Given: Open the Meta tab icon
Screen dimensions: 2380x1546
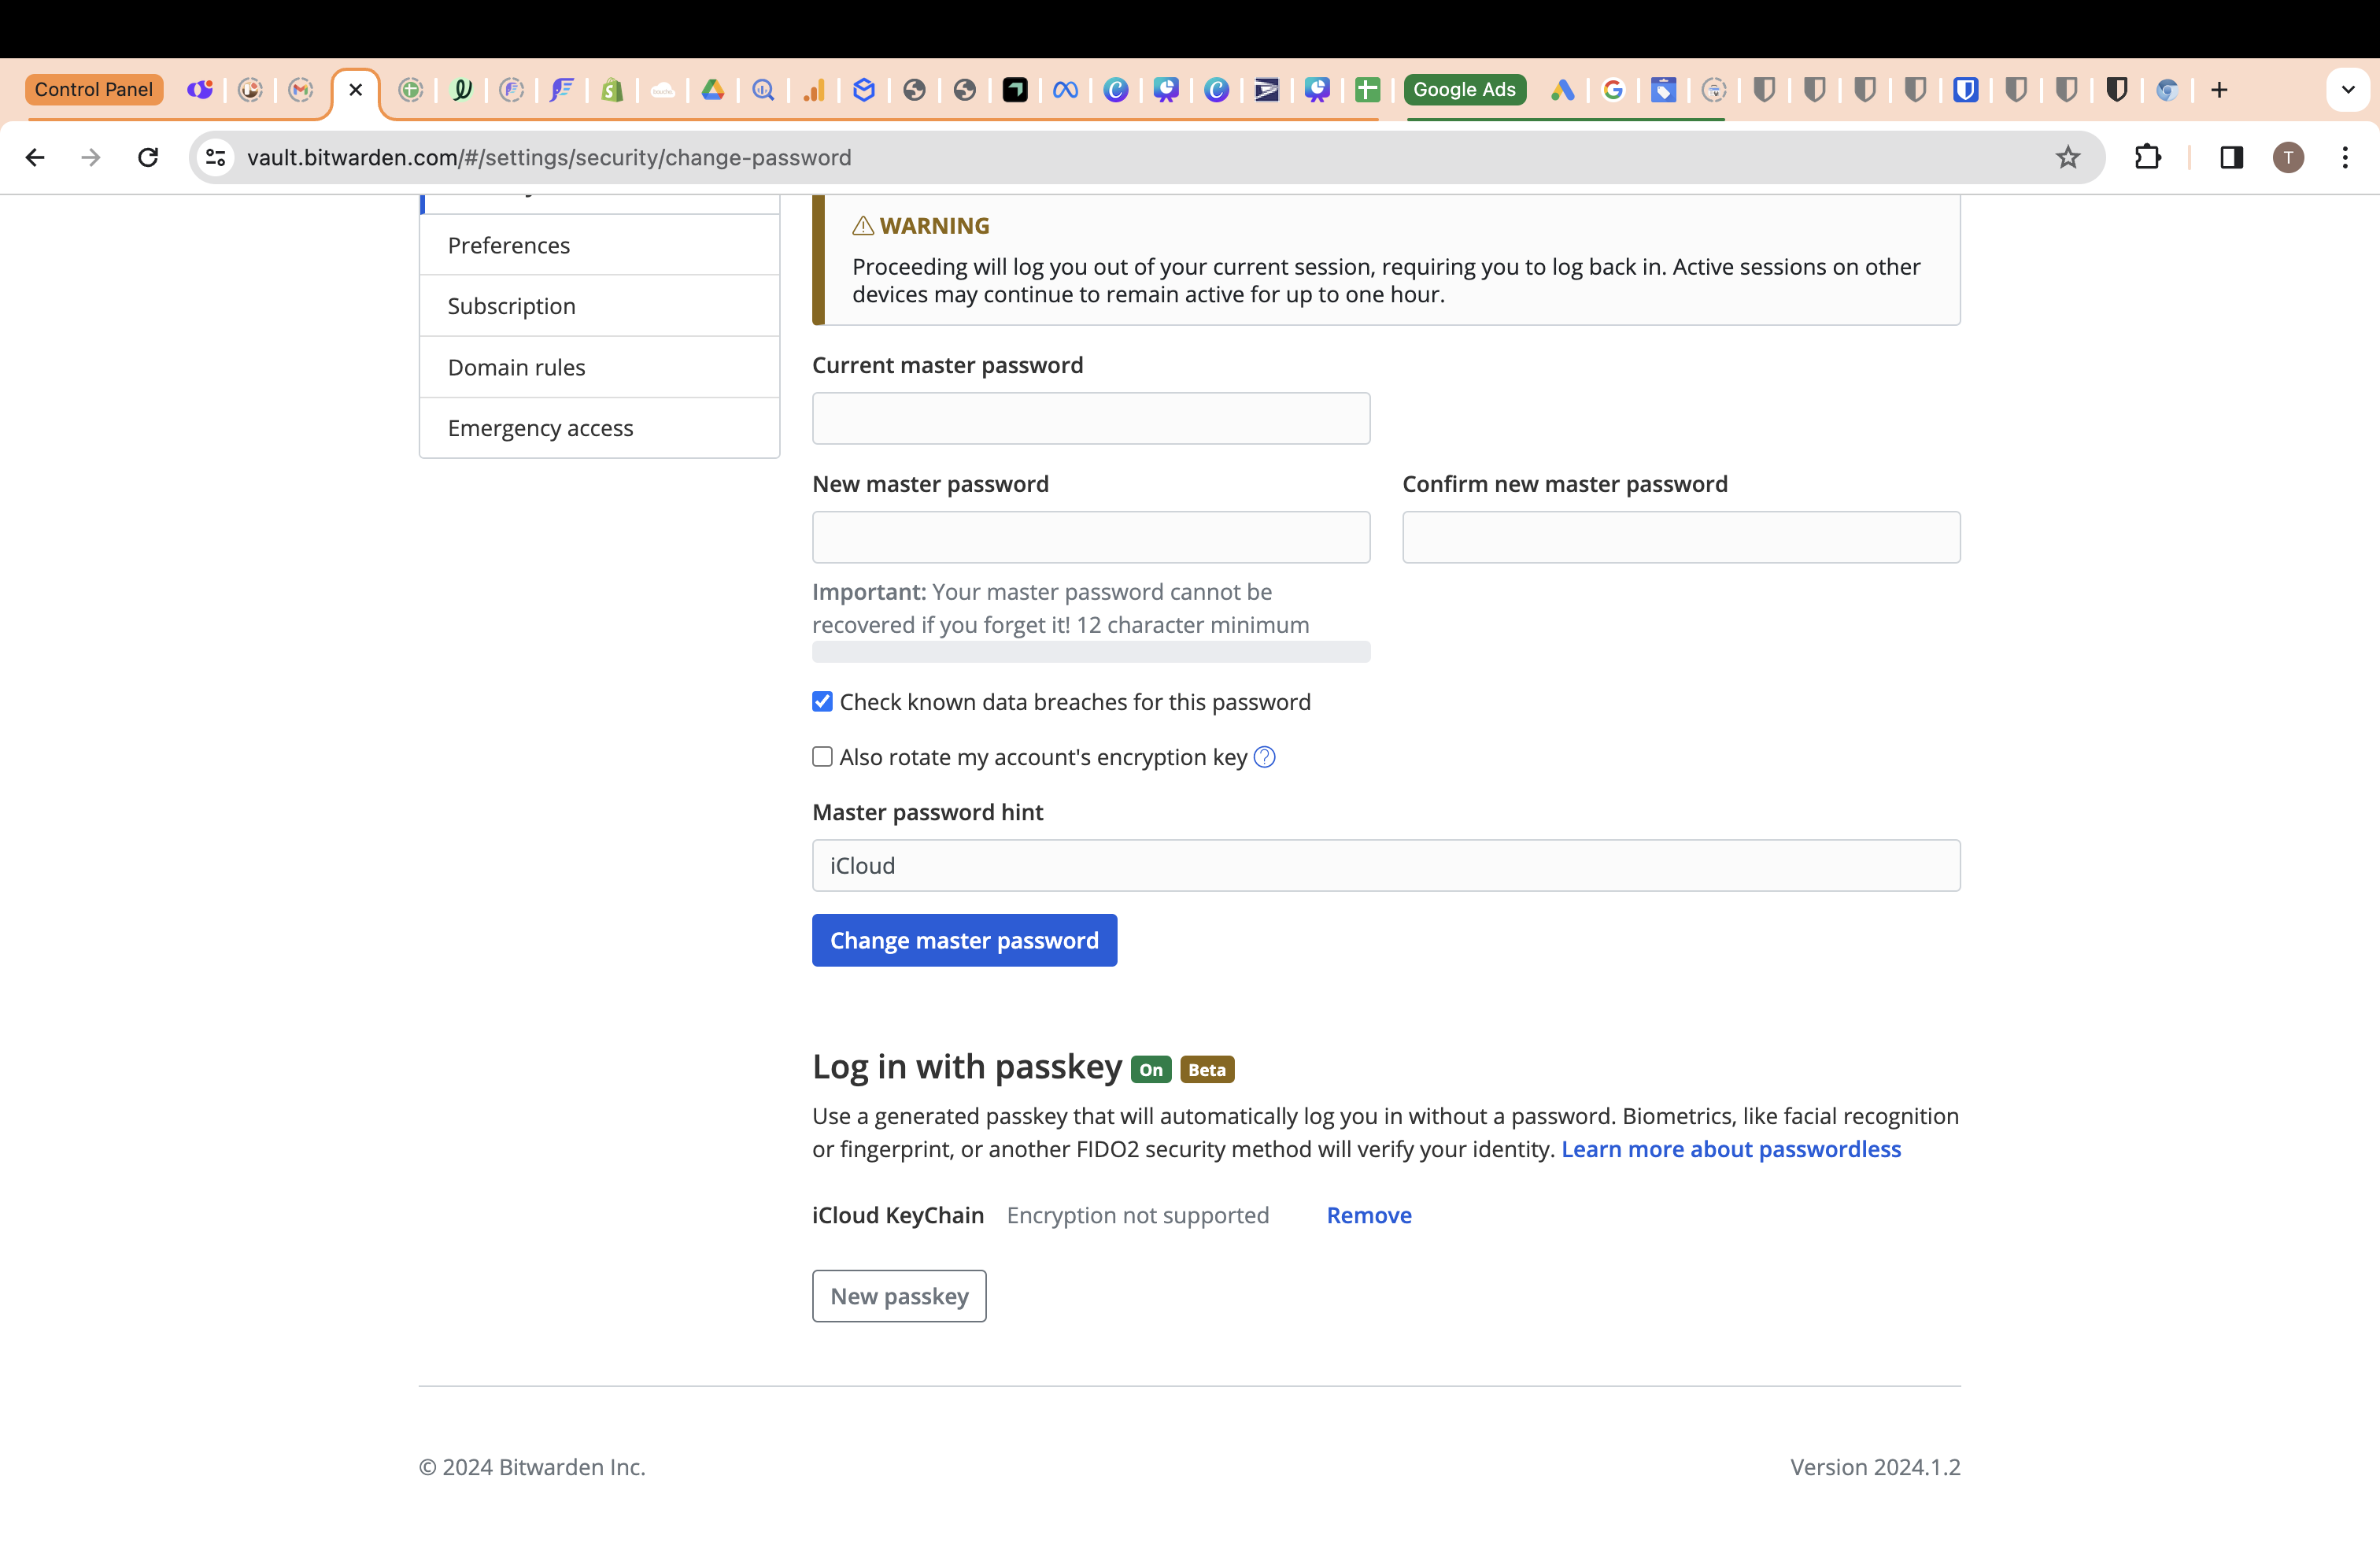Looking at the screenshot, I should [x=1065, y=90].
